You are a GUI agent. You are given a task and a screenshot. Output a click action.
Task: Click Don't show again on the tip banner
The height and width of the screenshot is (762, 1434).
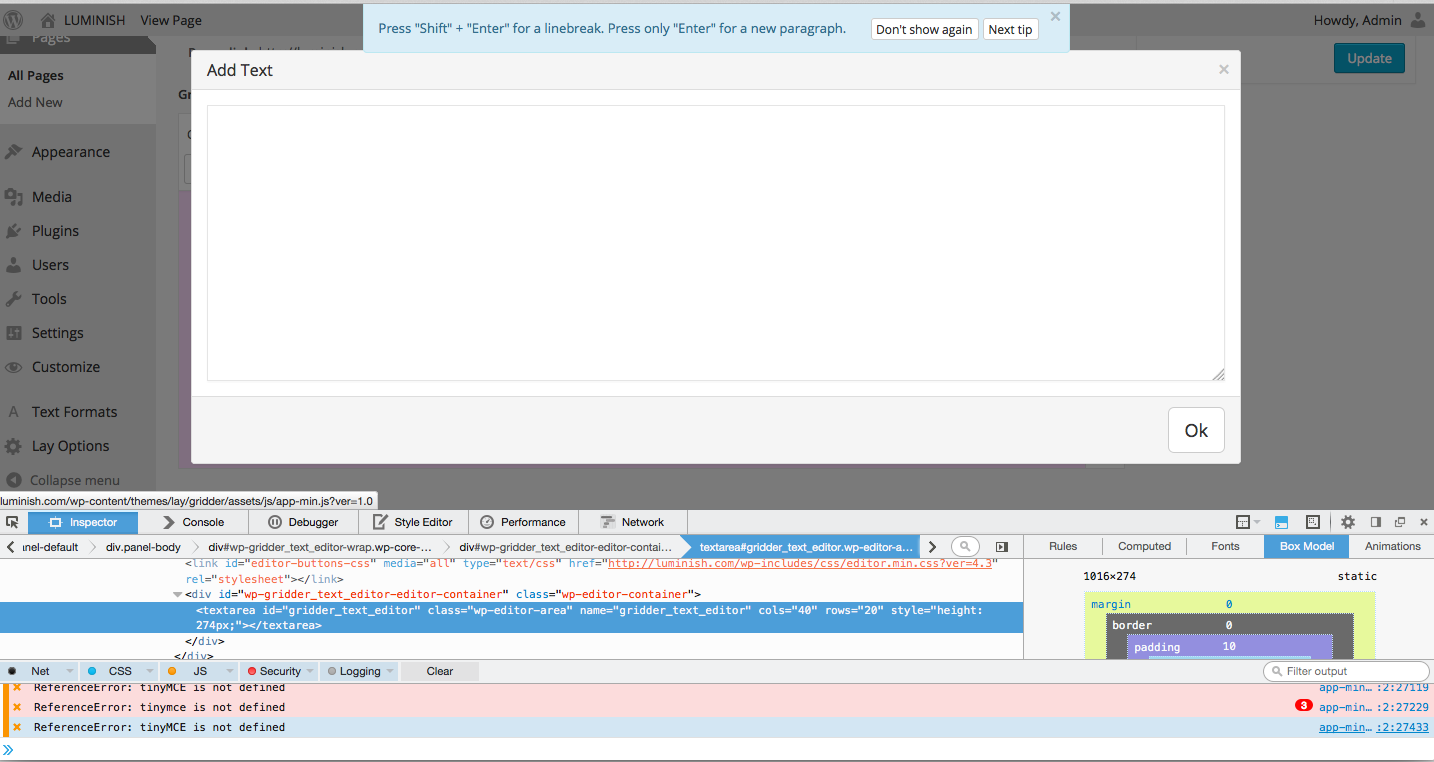click(x=924, y=29)
